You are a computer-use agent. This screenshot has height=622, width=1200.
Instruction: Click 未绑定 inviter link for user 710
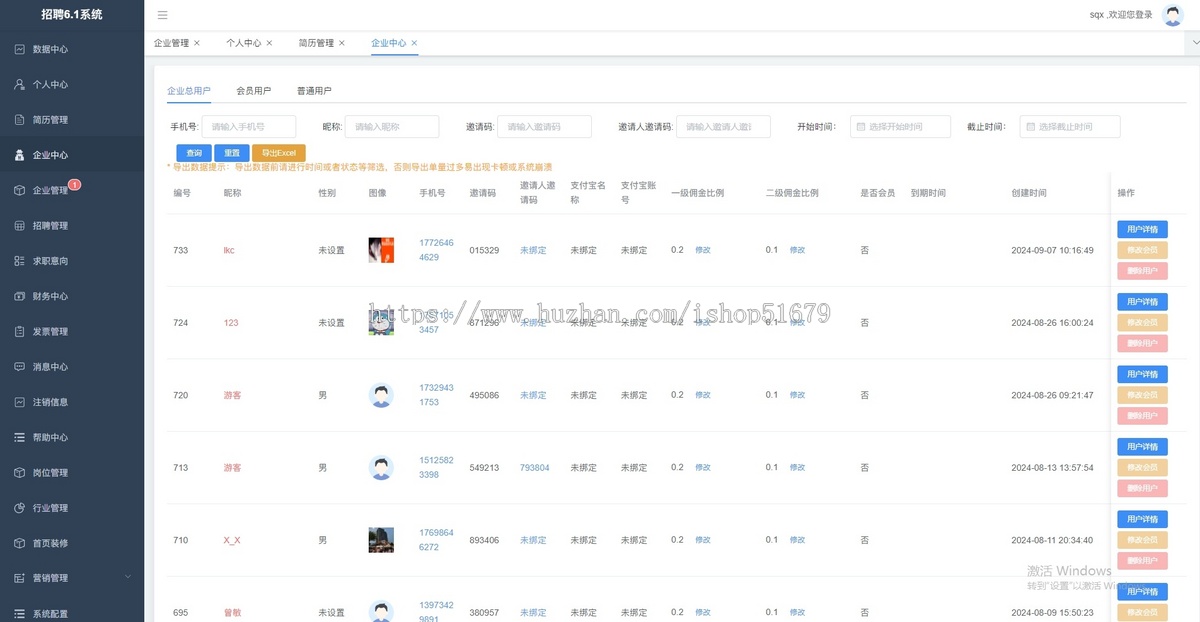coord(533,540)
